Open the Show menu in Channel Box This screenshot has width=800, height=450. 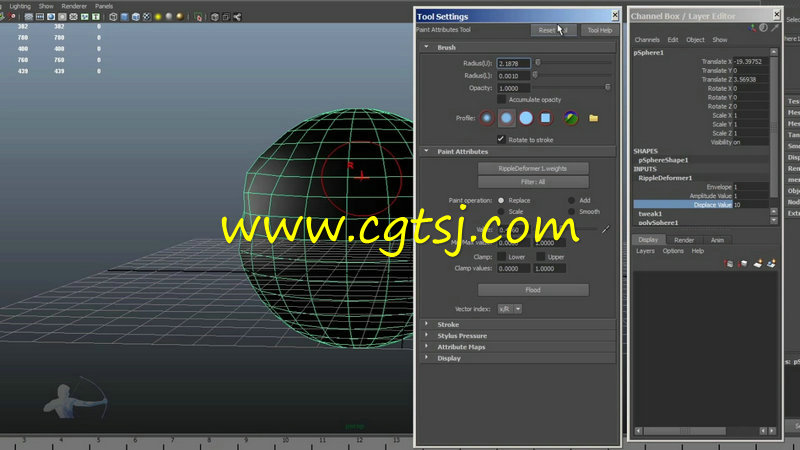(x=720, y=40)
